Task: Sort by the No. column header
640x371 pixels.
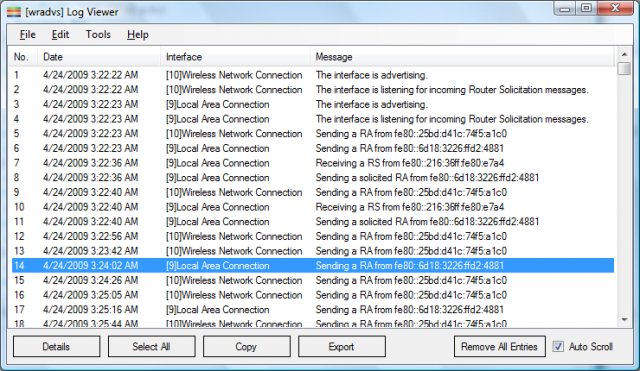Action: [24, 57]
